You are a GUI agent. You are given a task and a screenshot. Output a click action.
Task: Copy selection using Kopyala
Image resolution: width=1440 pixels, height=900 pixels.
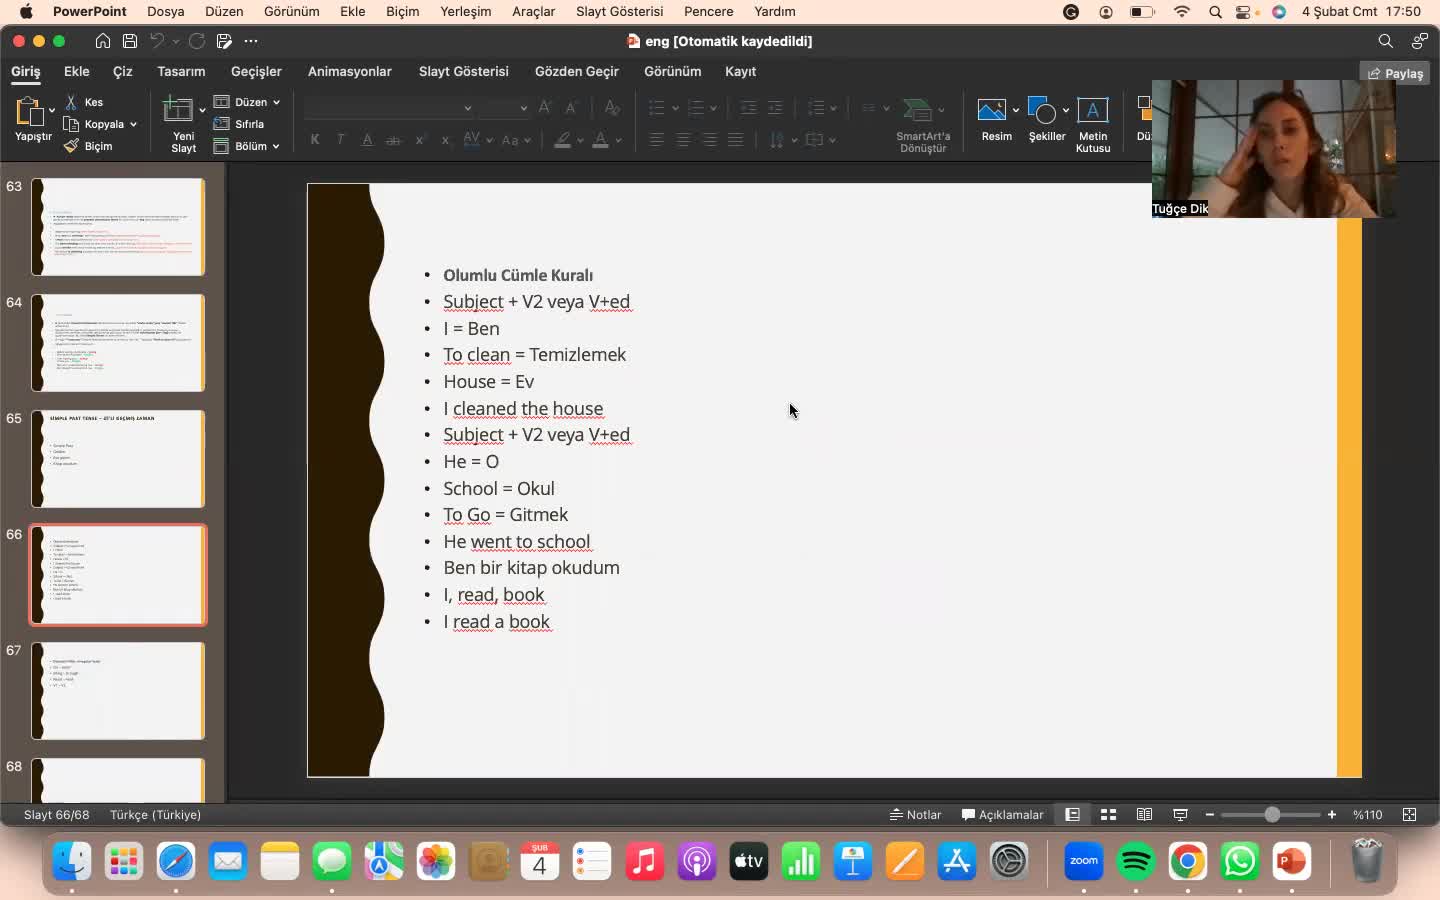(x=95, y=124)
